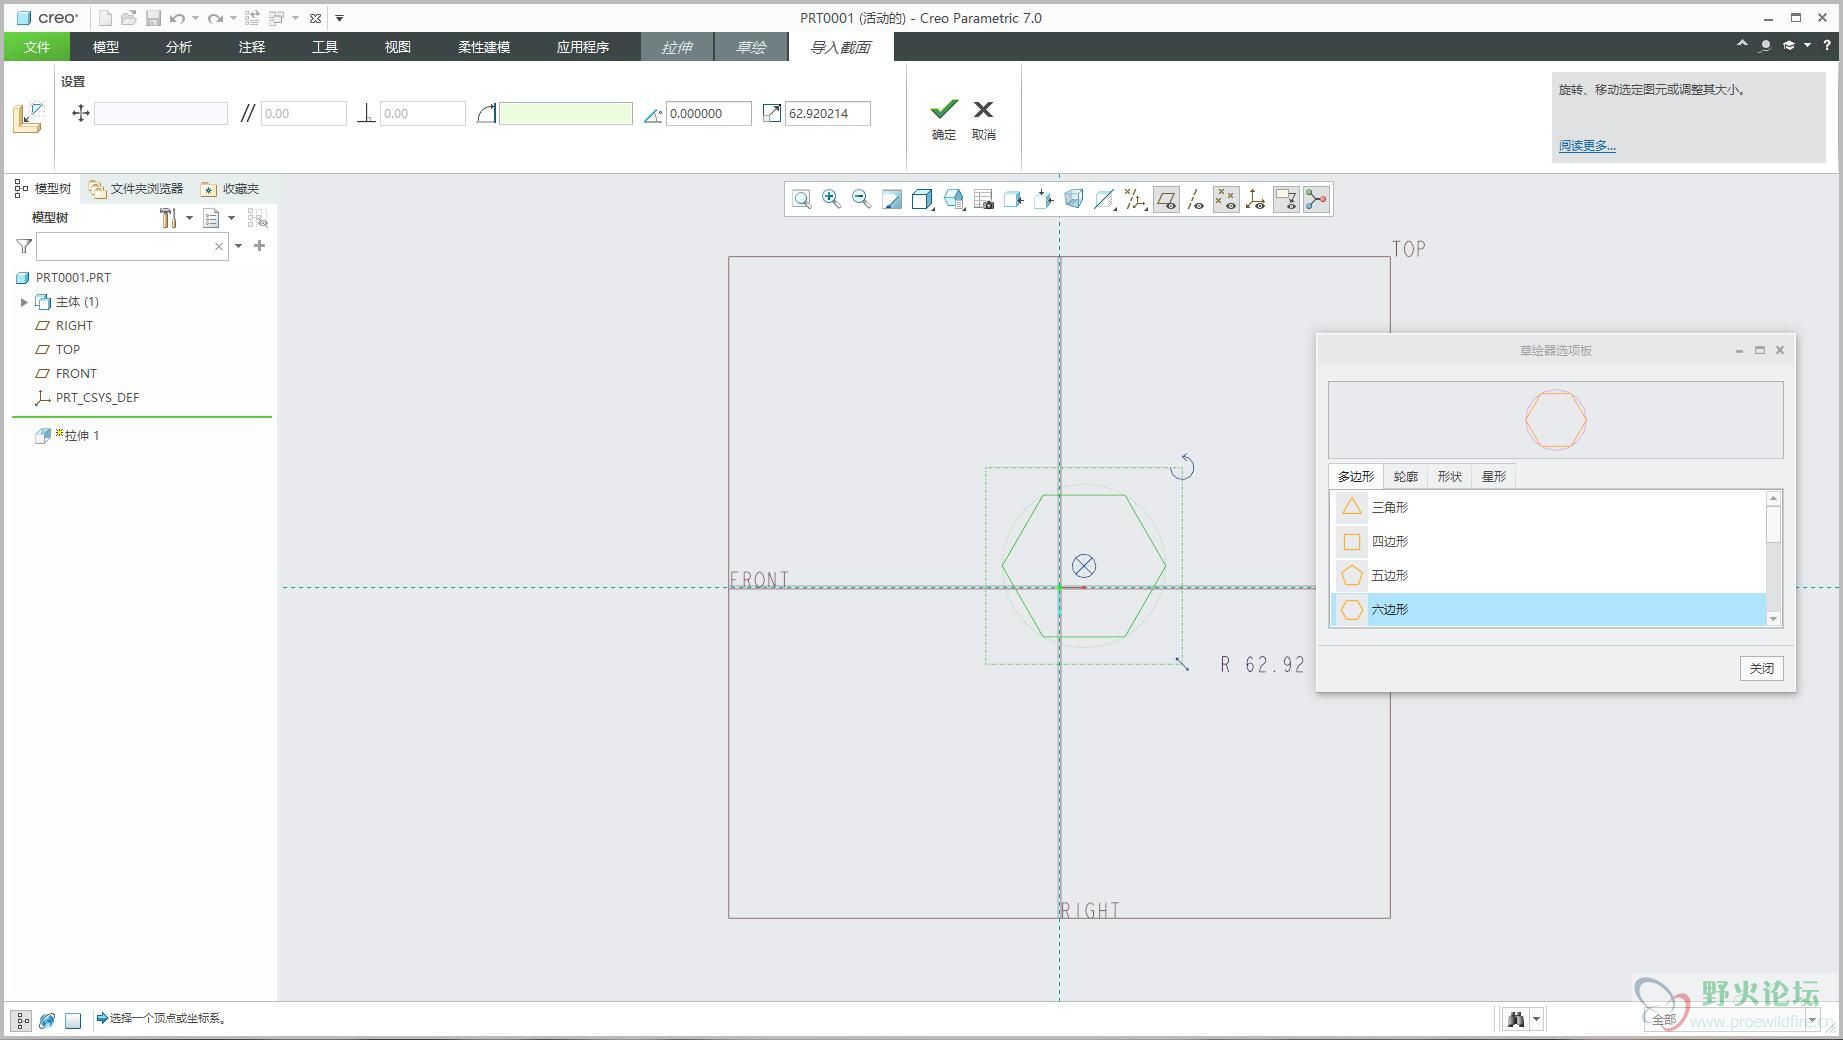Screen dimensions: 1843x1040
Task: Select 四边形 in the palette list
Action: (x=1548, y=541)
